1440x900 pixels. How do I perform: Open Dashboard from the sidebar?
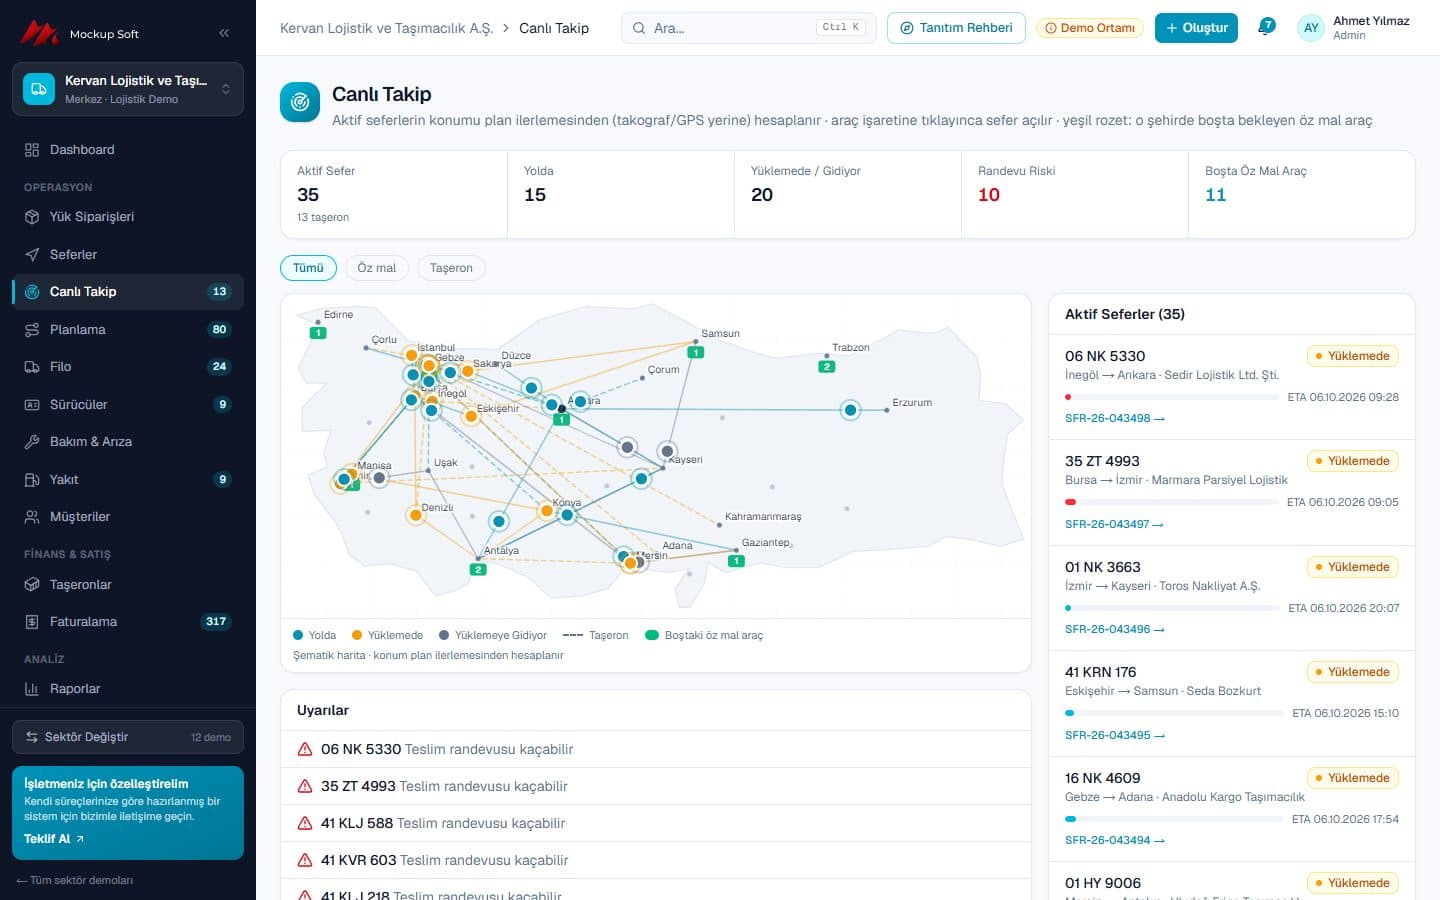tap(128, 150)
